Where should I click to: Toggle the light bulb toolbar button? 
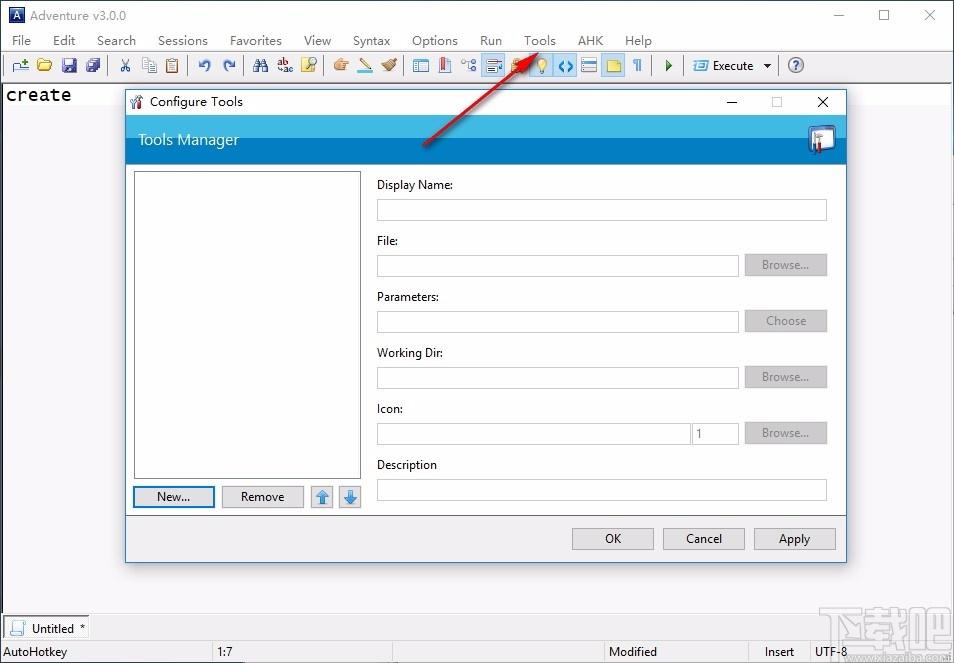click(541, 65)
